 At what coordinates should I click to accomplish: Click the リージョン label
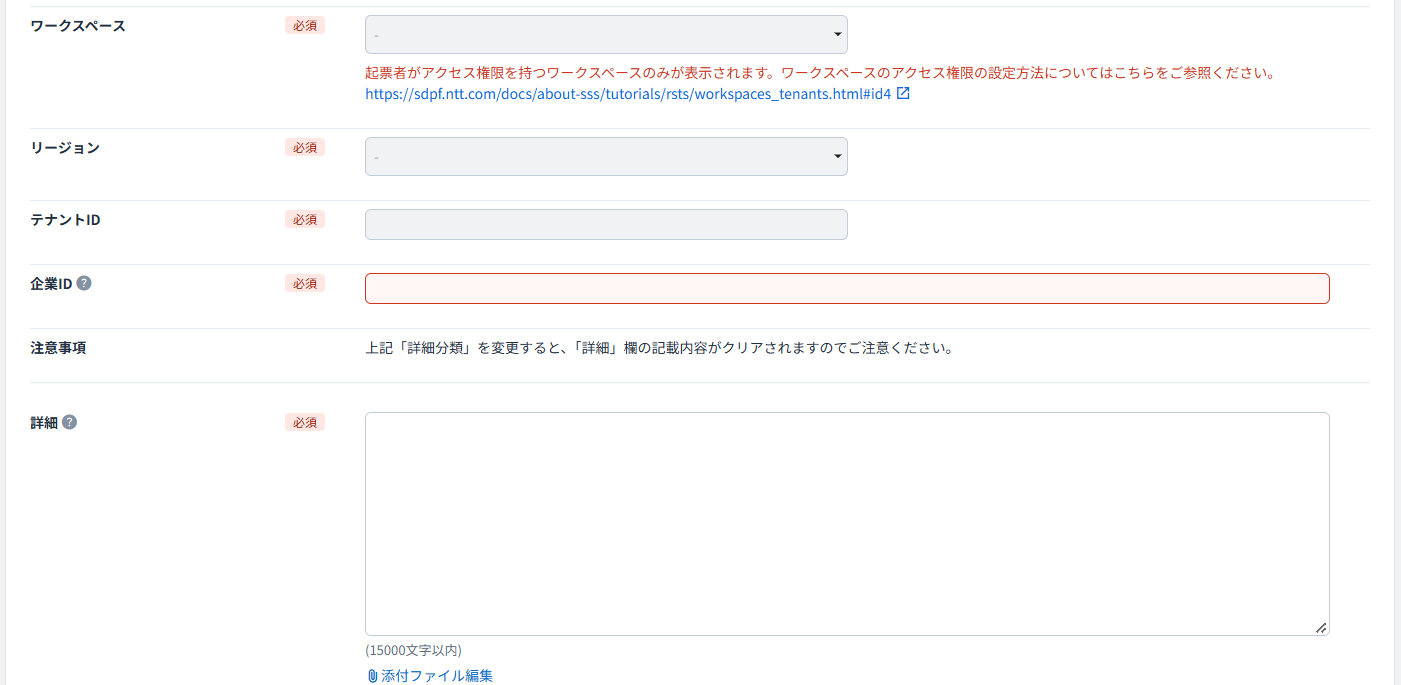click(x=65, y=148)
